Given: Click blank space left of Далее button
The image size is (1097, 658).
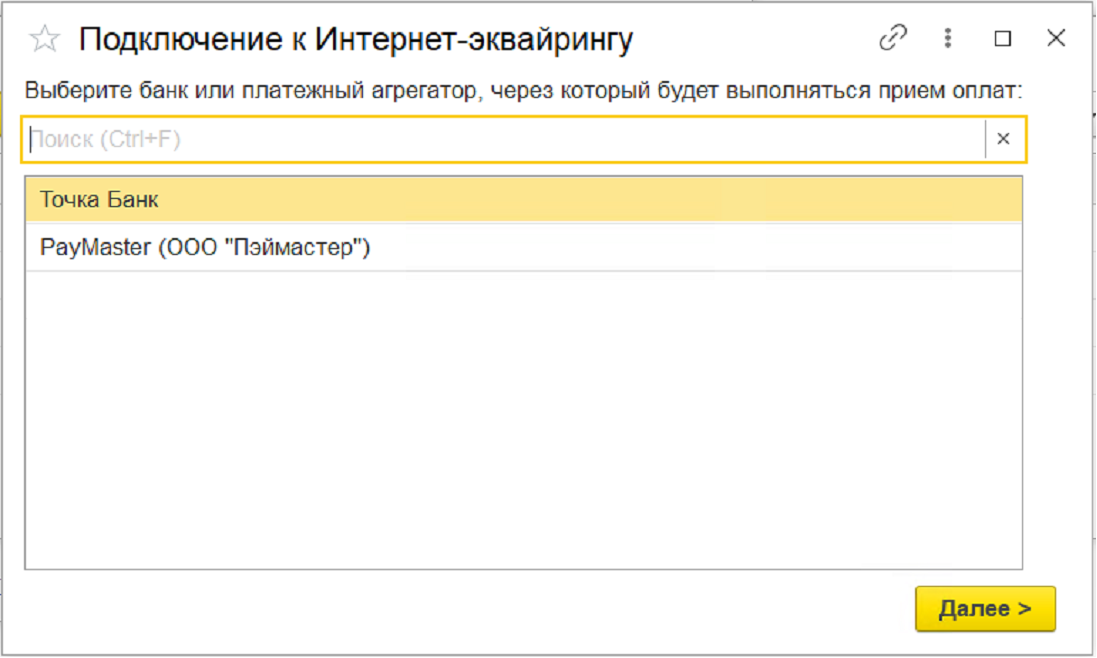Looking at the screenshot, I should click(600, 608).
